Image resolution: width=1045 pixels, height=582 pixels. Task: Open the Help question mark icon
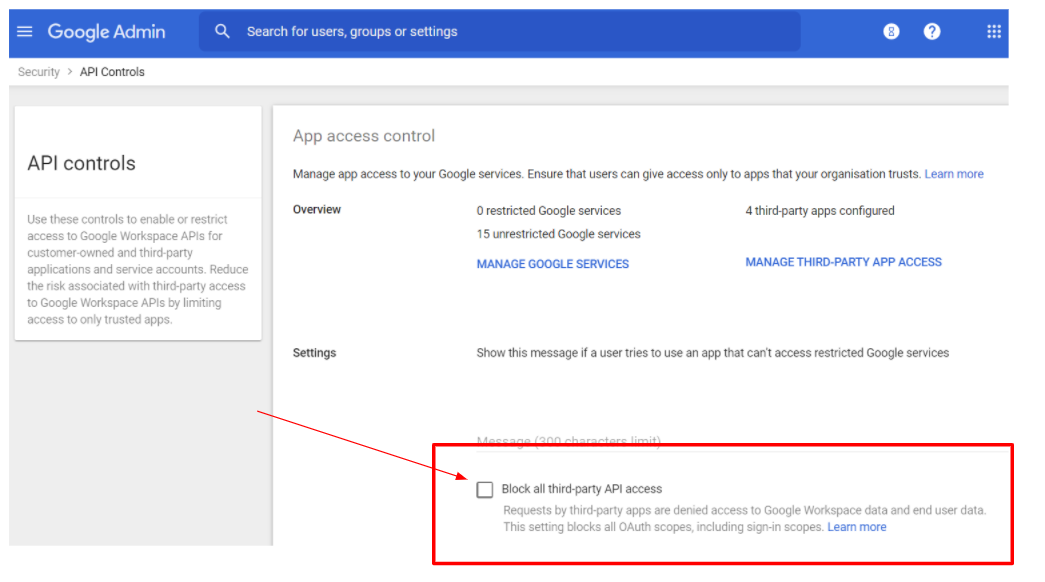[x=932, y=31]
